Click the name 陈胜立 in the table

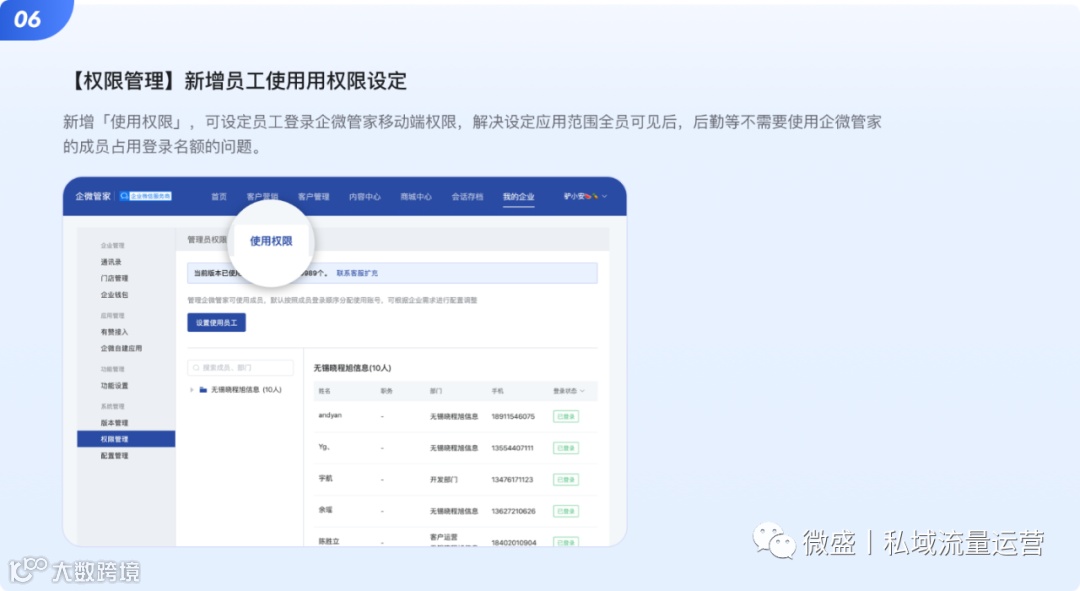click(329, 541)
